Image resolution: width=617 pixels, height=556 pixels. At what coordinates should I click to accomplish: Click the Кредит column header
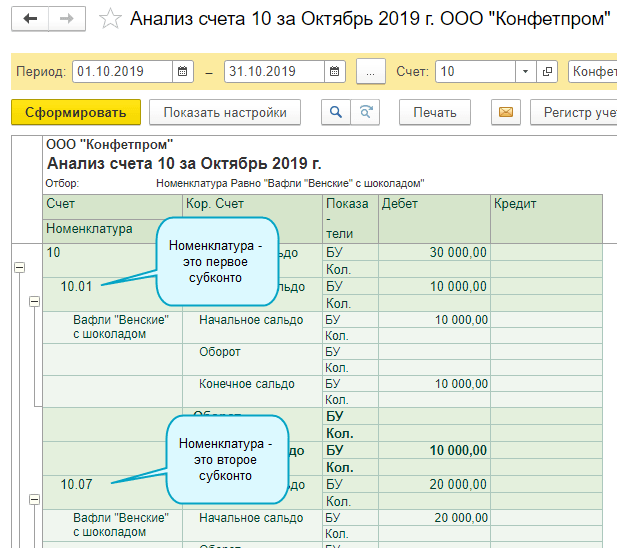[546, 219]
